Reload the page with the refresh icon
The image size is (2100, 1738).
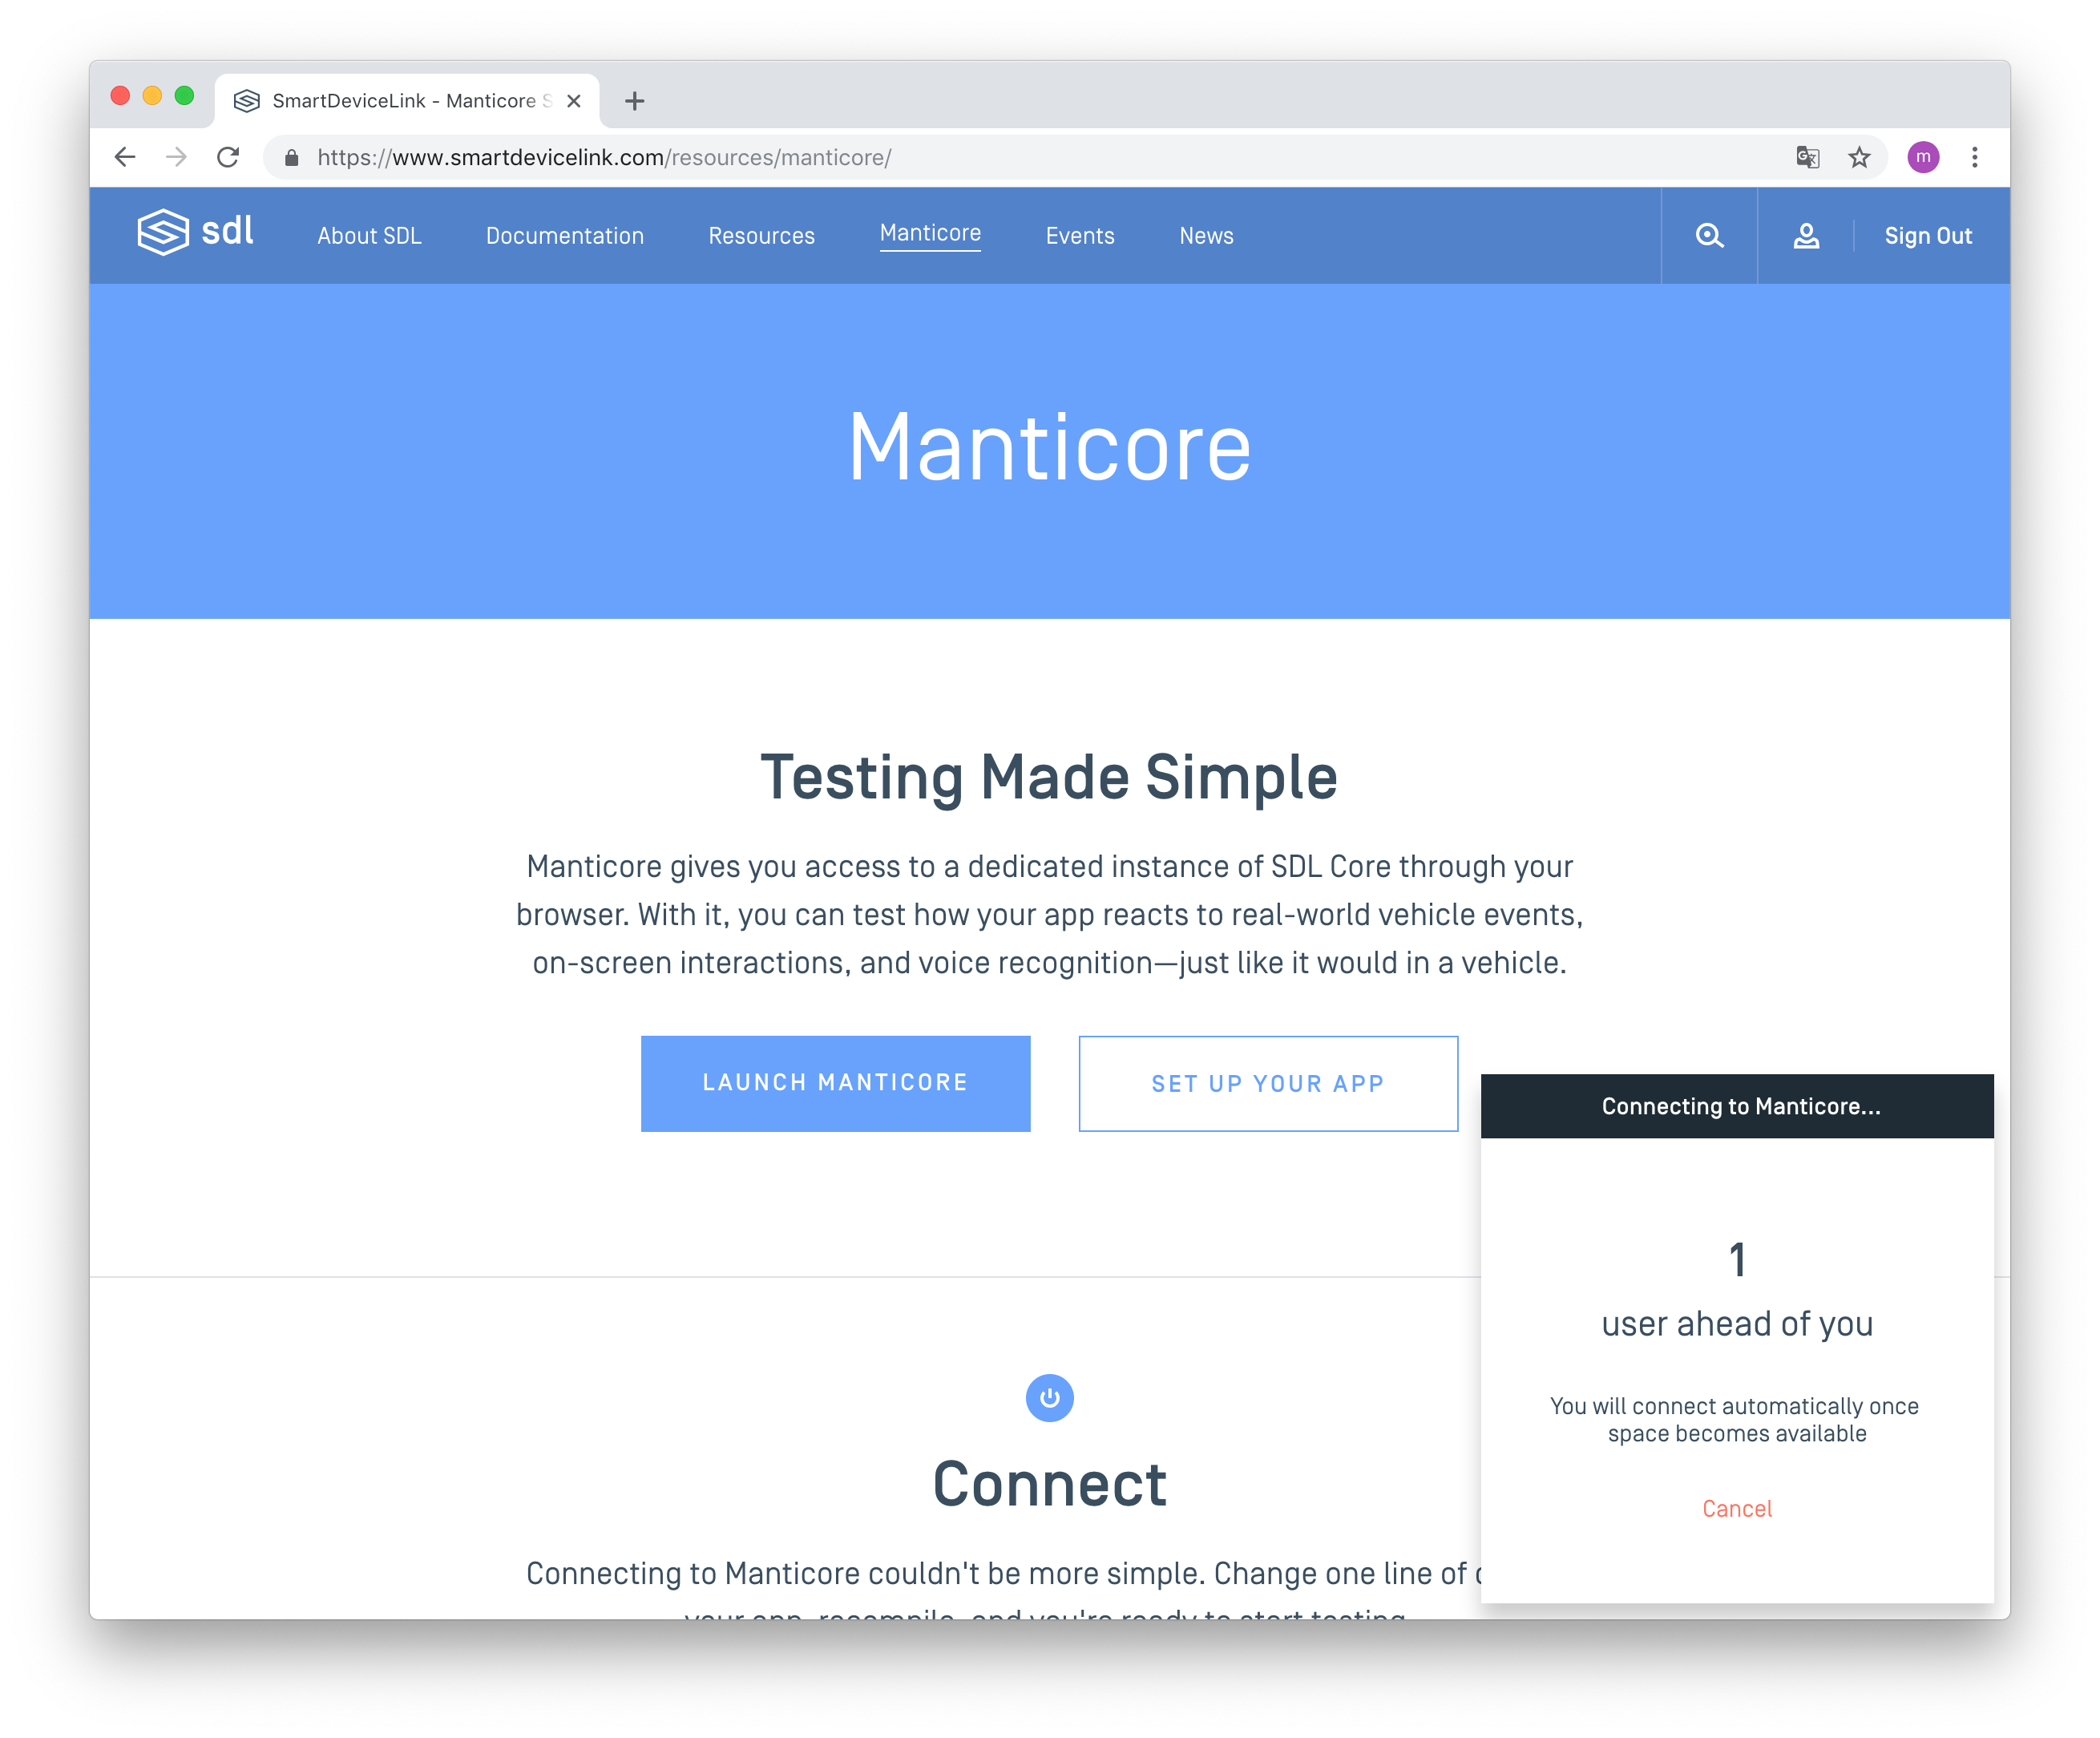click(x=228, y=157)
